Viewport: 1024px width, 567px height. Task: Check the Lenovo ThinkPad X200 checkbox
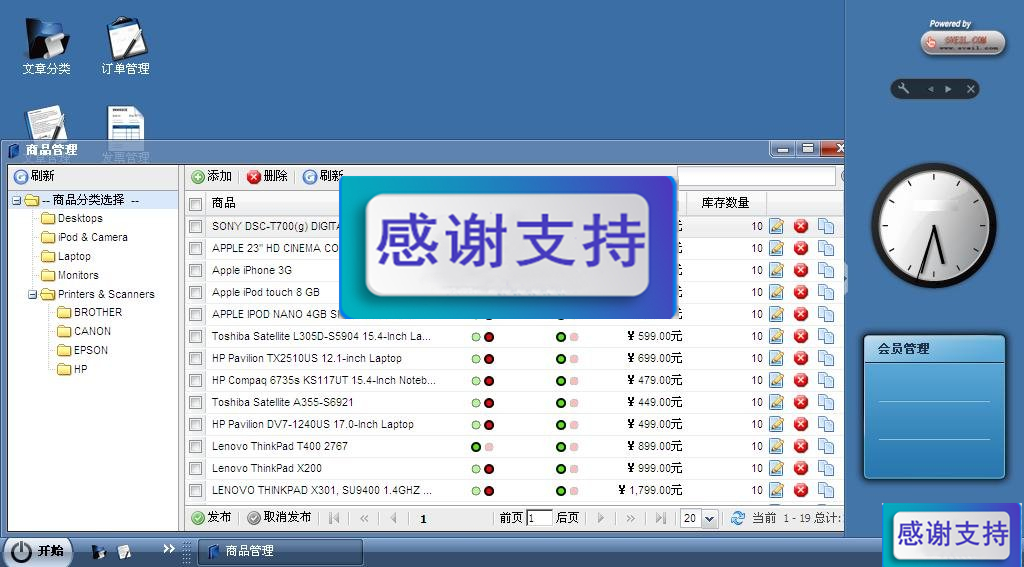(x=195, y=468)
